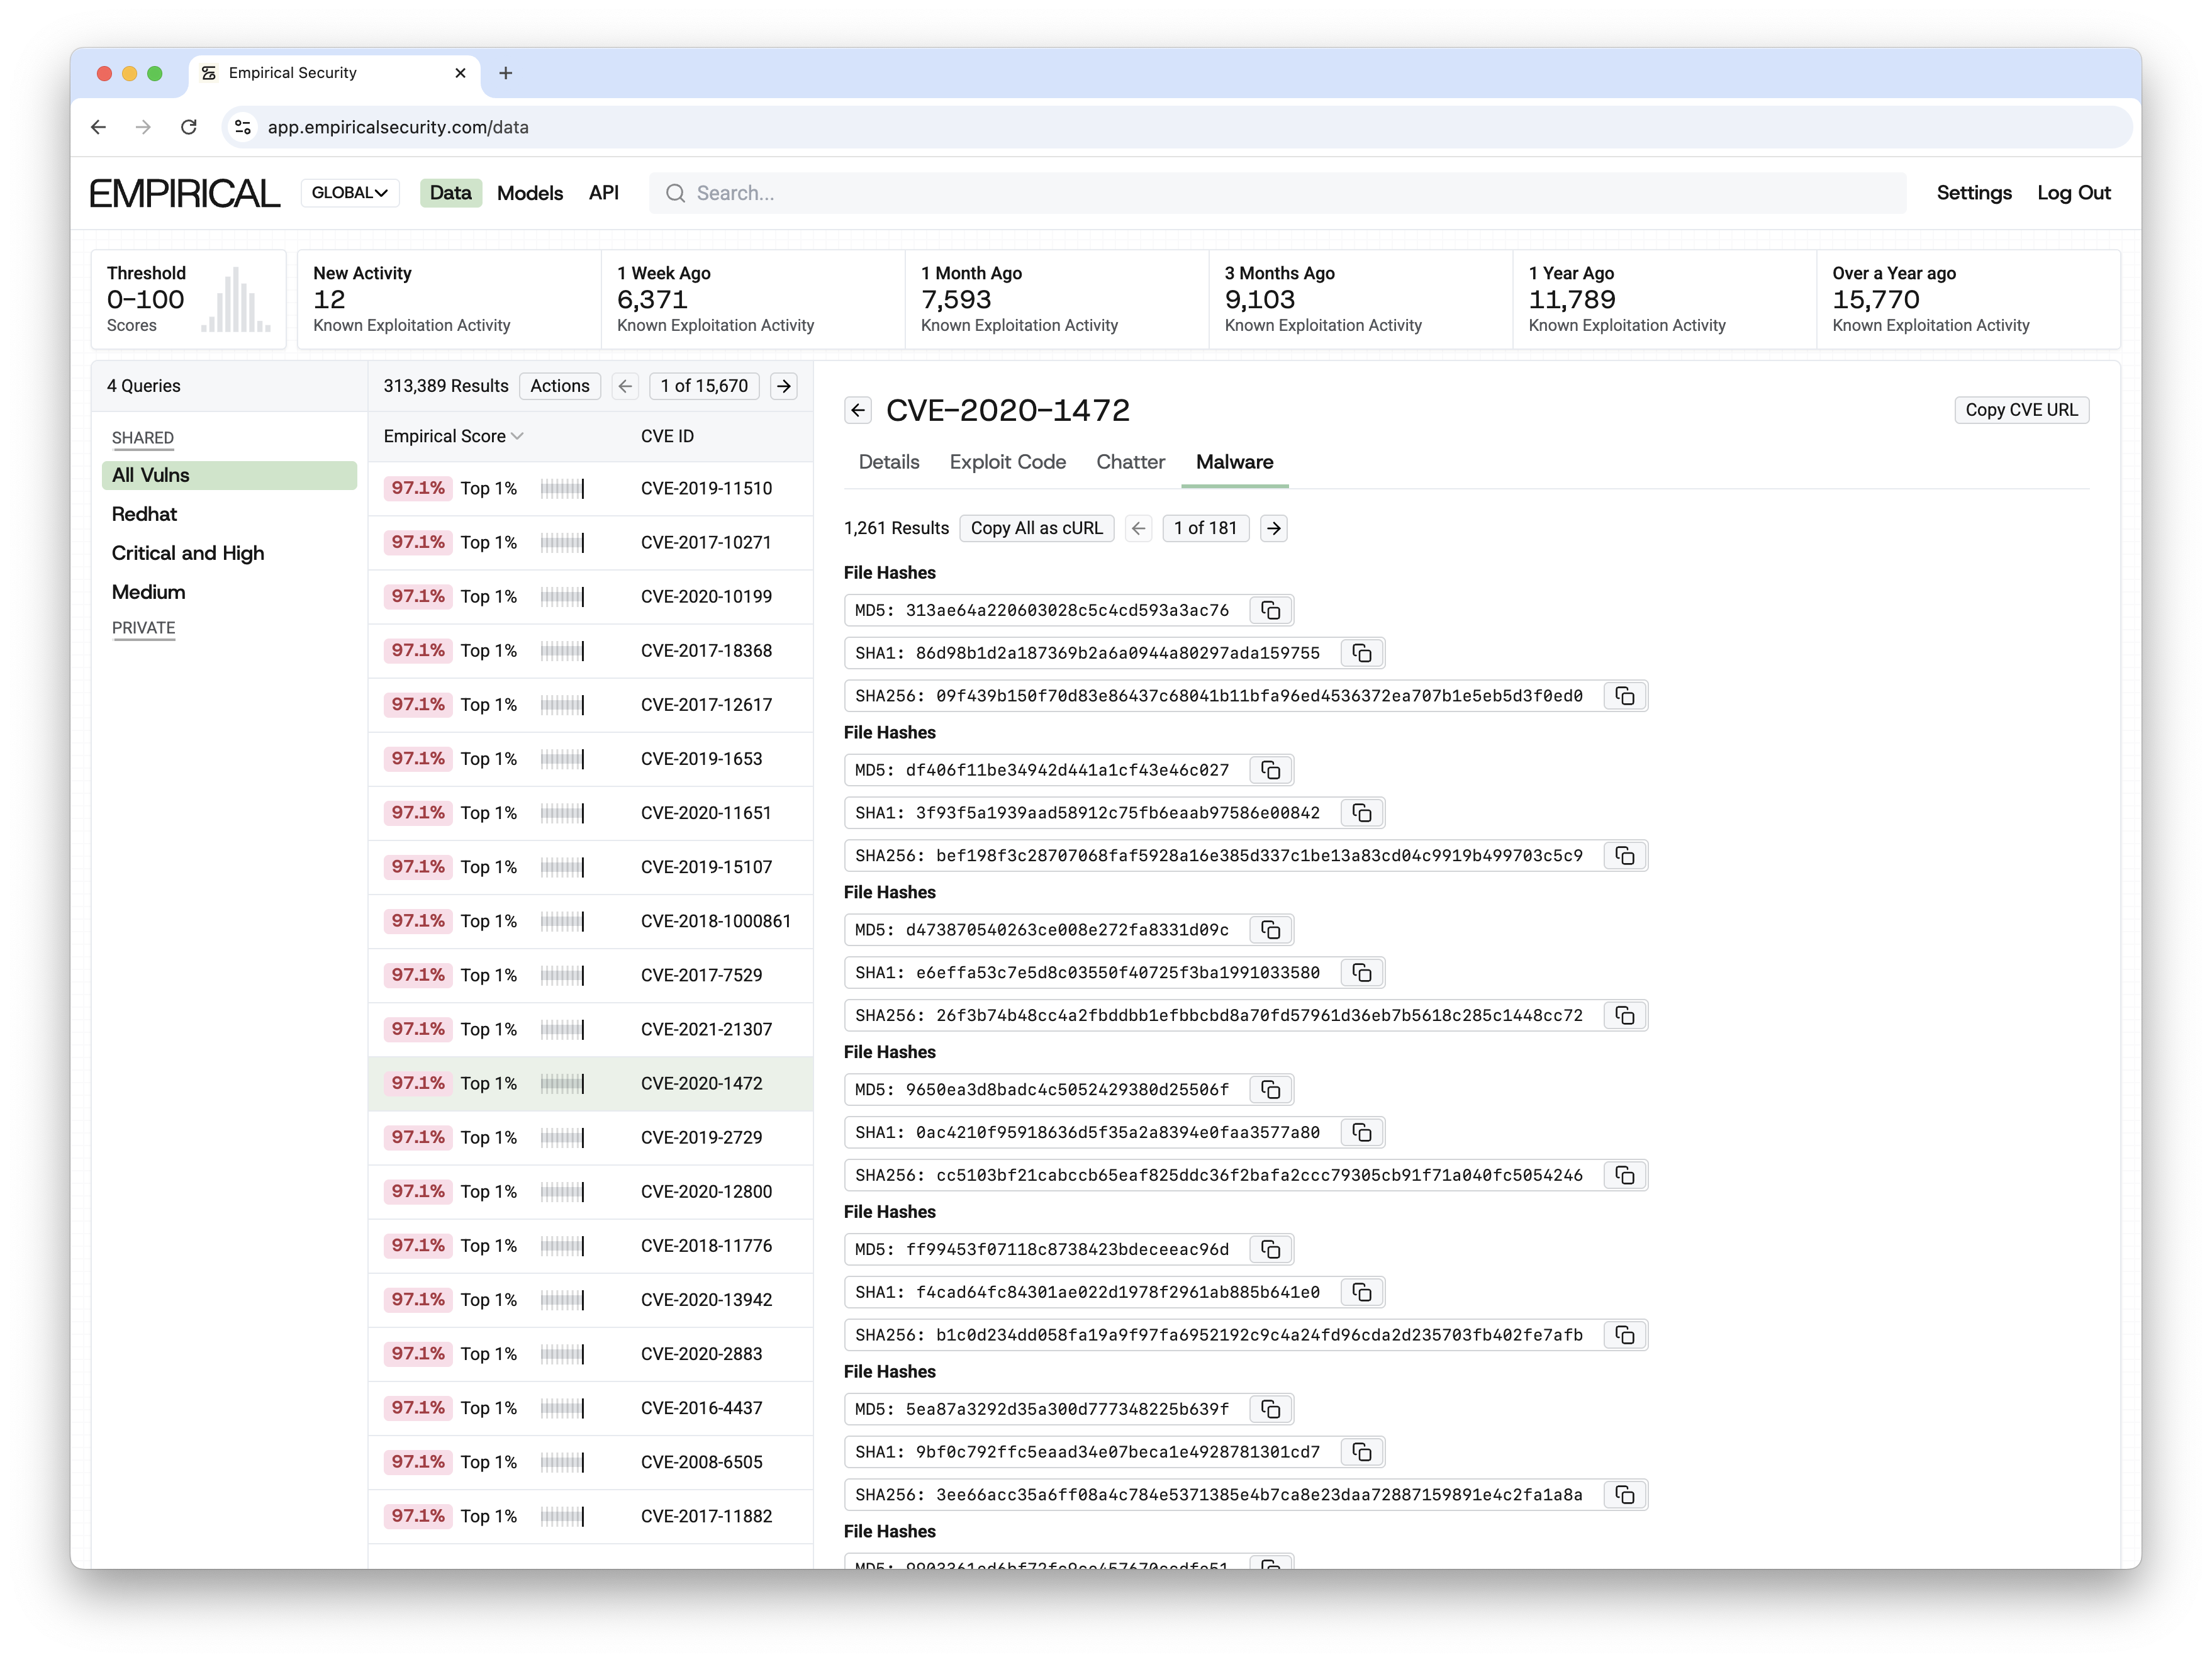Click Copy All as cURL button
Screen dimensions: 2212x1662
point(1036,528)
